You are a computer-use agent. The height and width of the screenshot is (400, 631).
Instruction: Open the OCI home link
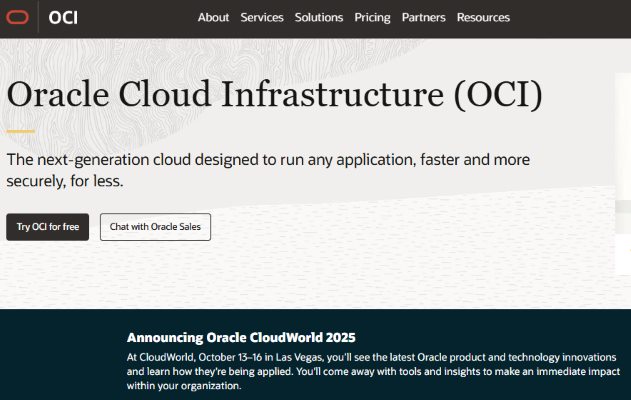(63, 18)
